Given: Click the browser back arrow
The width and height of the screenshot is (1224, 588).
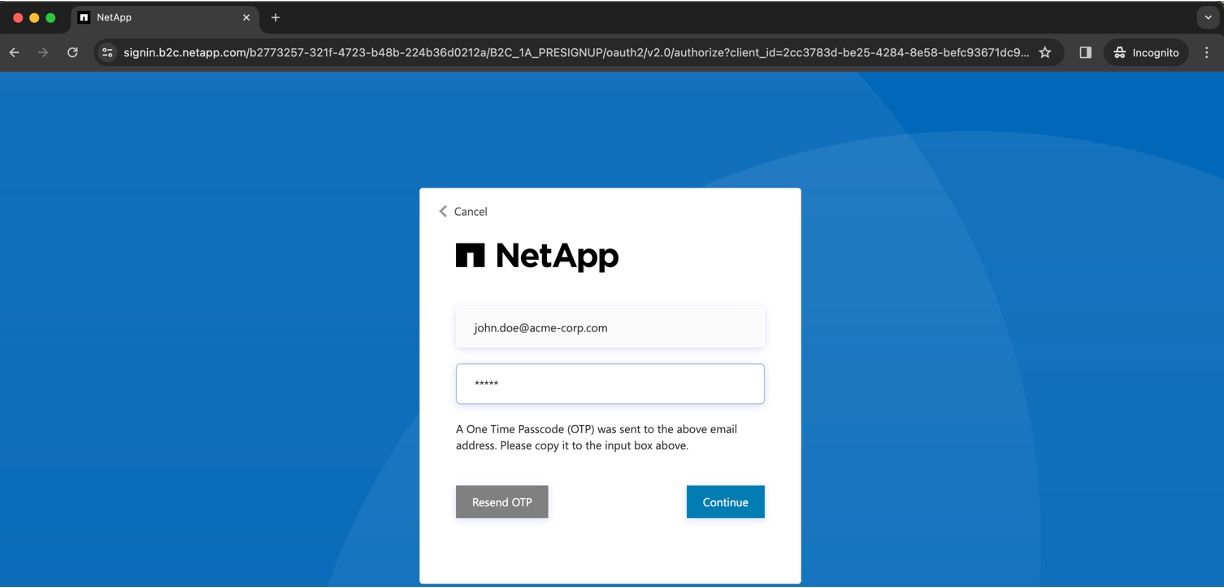Looking at the screenshot, I should point(14,52).
